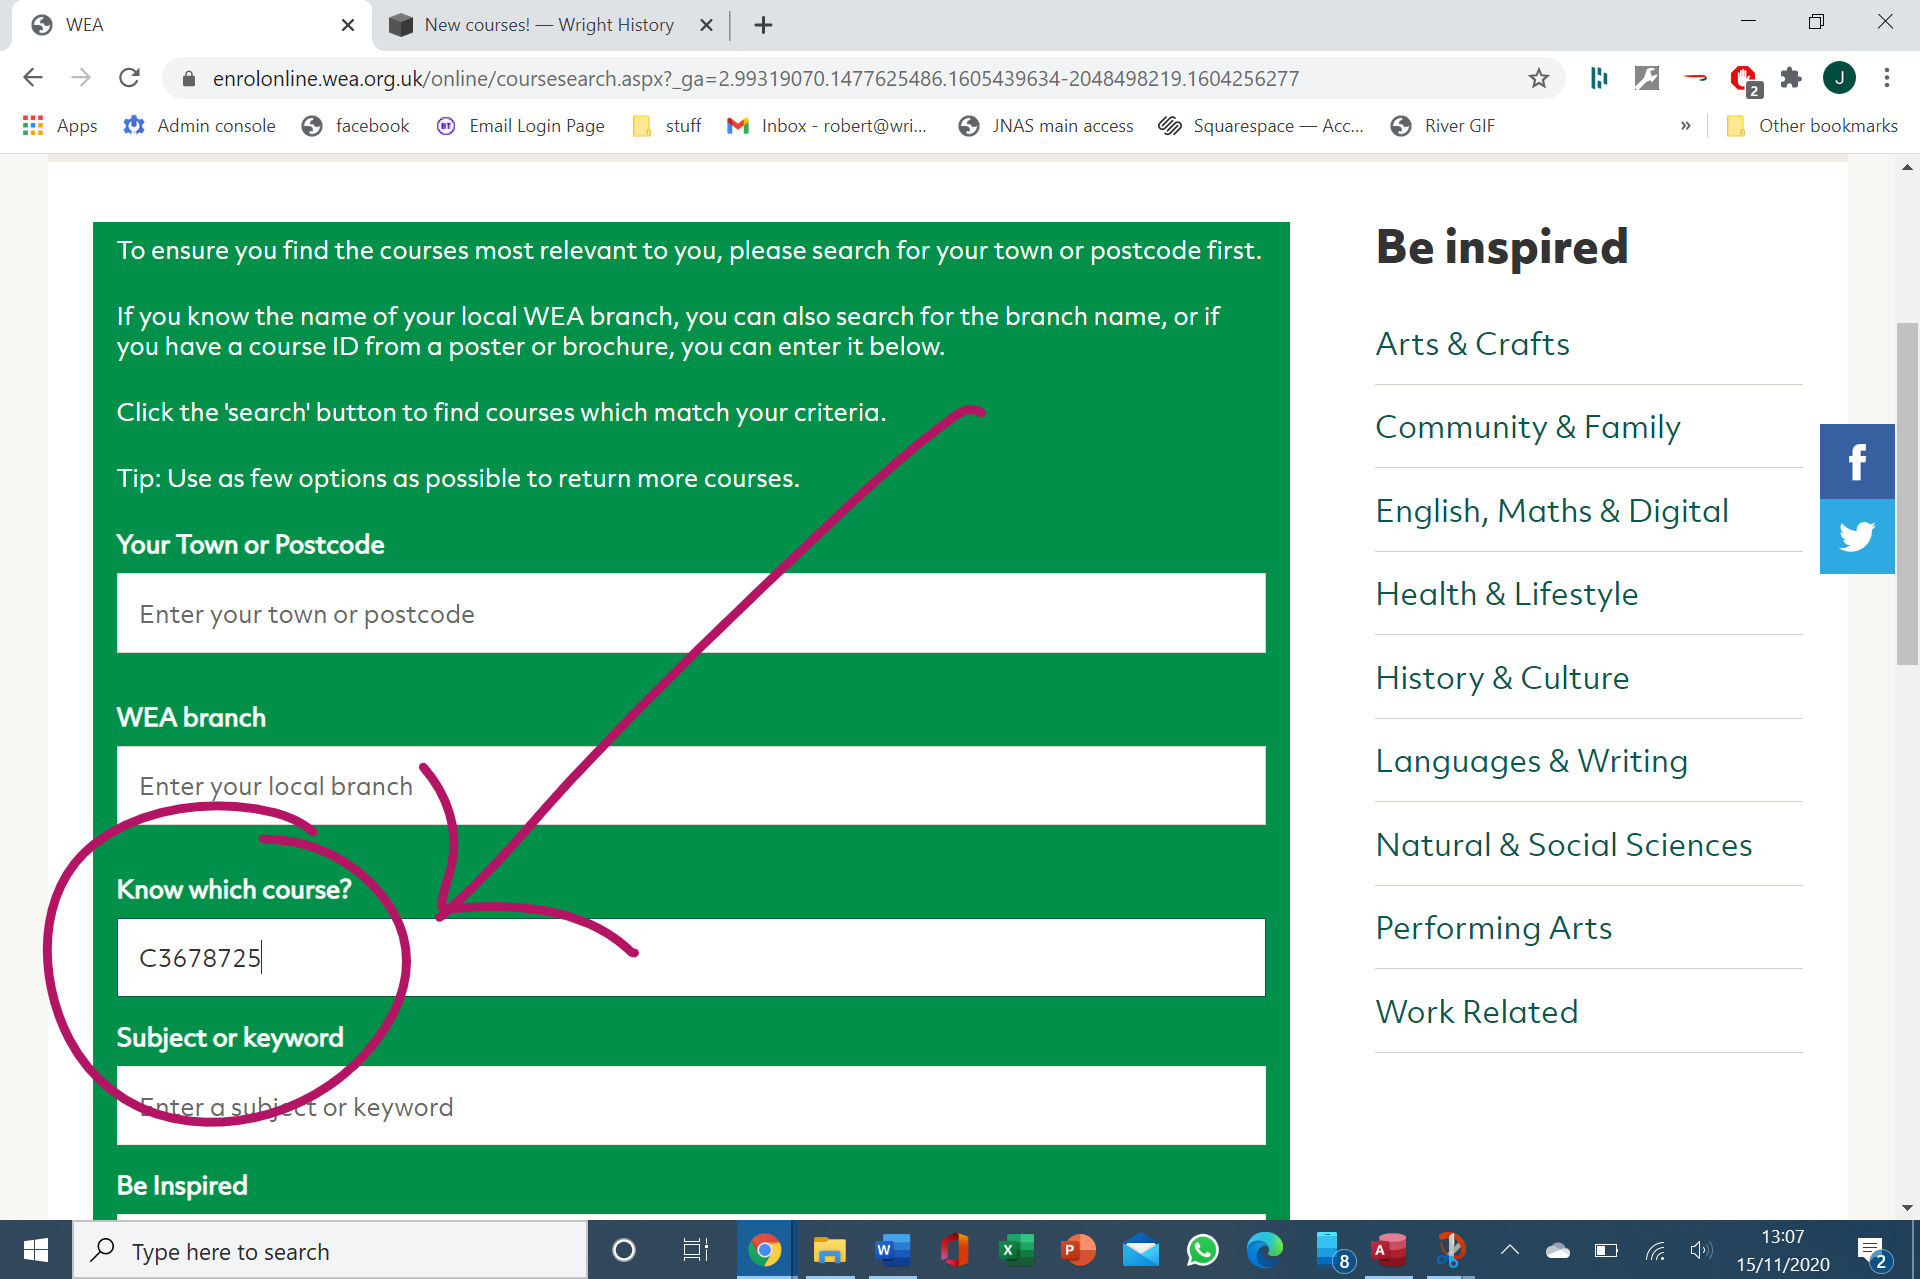Open WhatsApp from the taskbar
Image resolution: width=1920 pixels, height=1279 pixels.
[1203, 1250]
